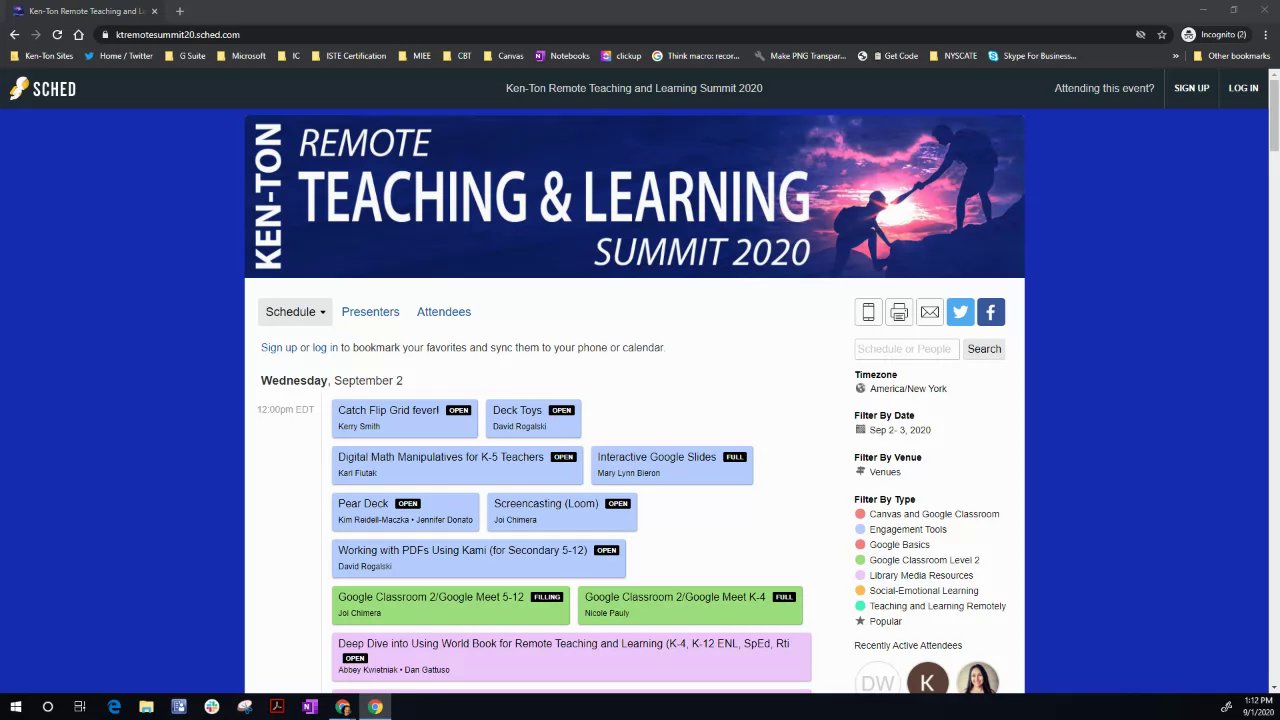
Task: Click LOG IN in header
Action: click(1243, 88)
